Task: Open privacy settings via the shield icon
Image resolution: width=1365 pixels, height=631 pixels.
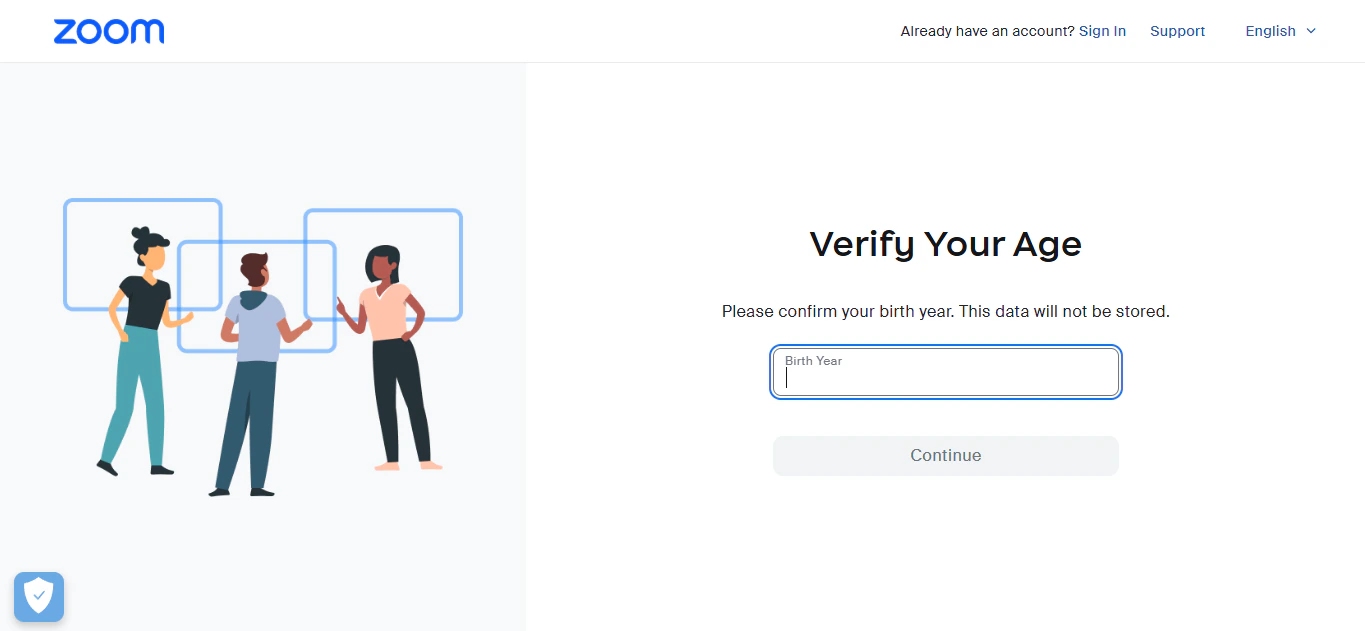Action: coord(38,596)
